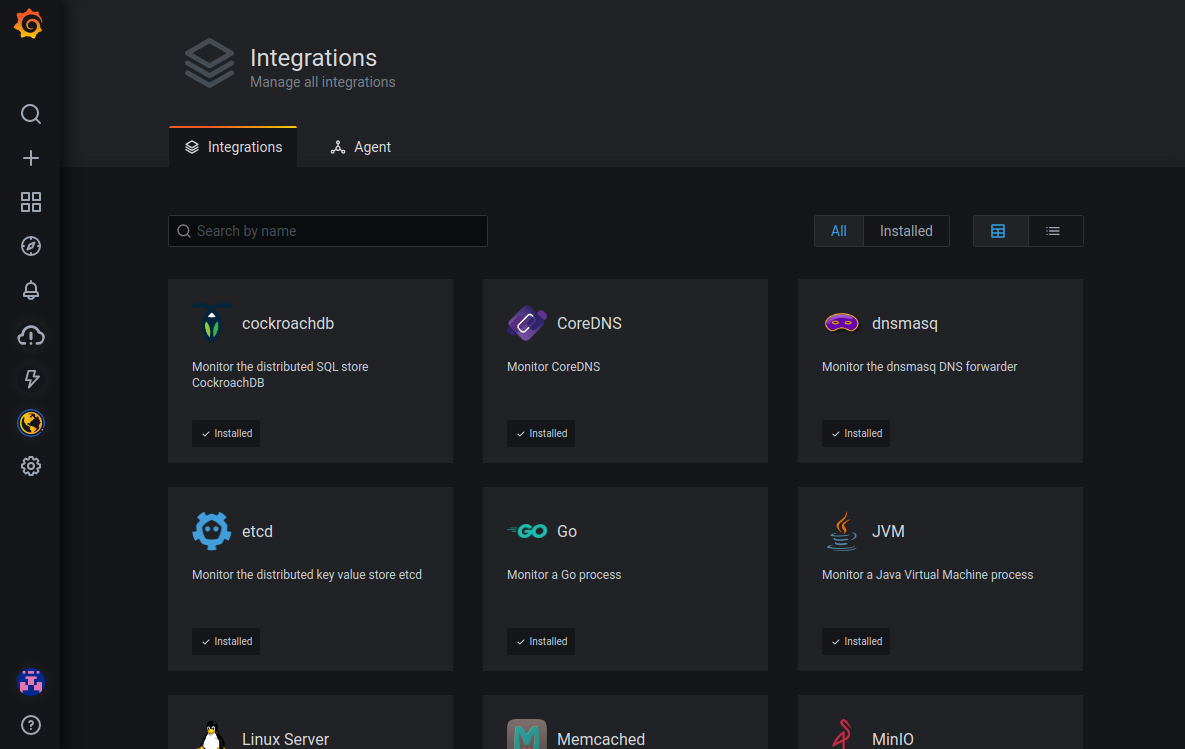This screenshot has height=749, width=1185.
Task: Click 'Monitor the distributed key value store etcd'
Action: pyautogui.click(x=307, y=574)
